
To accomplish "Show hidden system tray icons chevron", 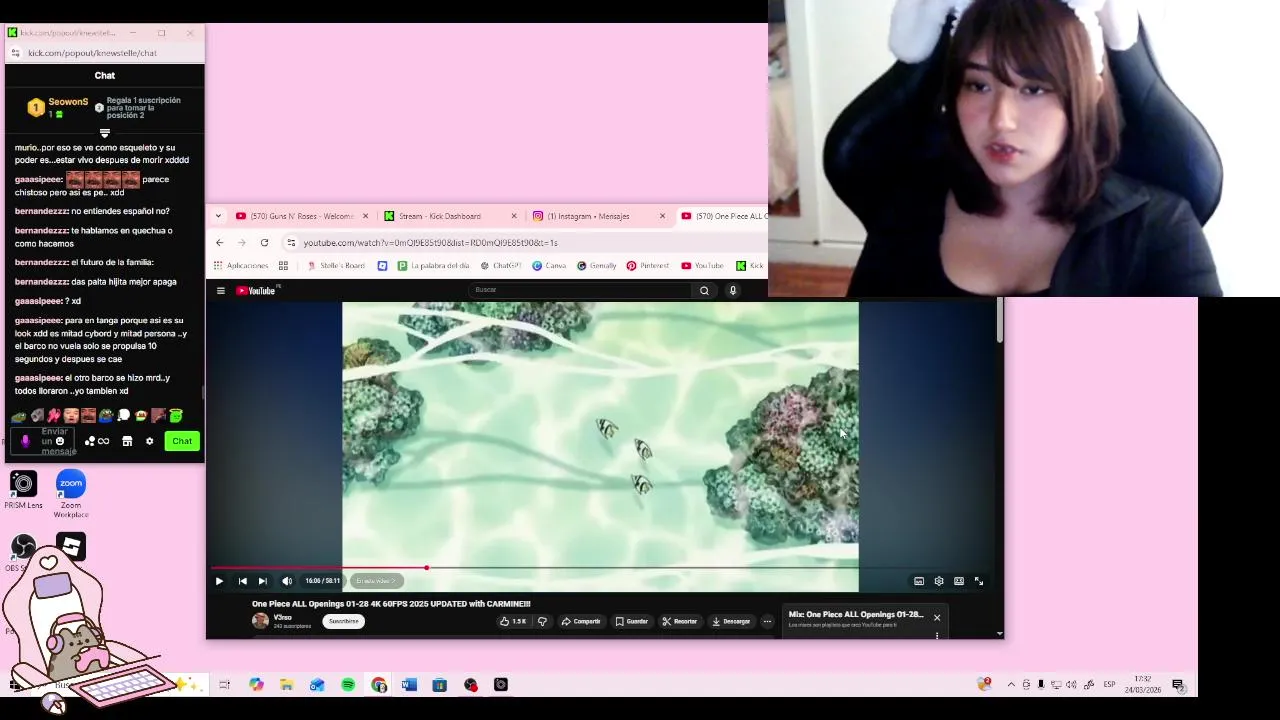I will [x=1011, y=685].
